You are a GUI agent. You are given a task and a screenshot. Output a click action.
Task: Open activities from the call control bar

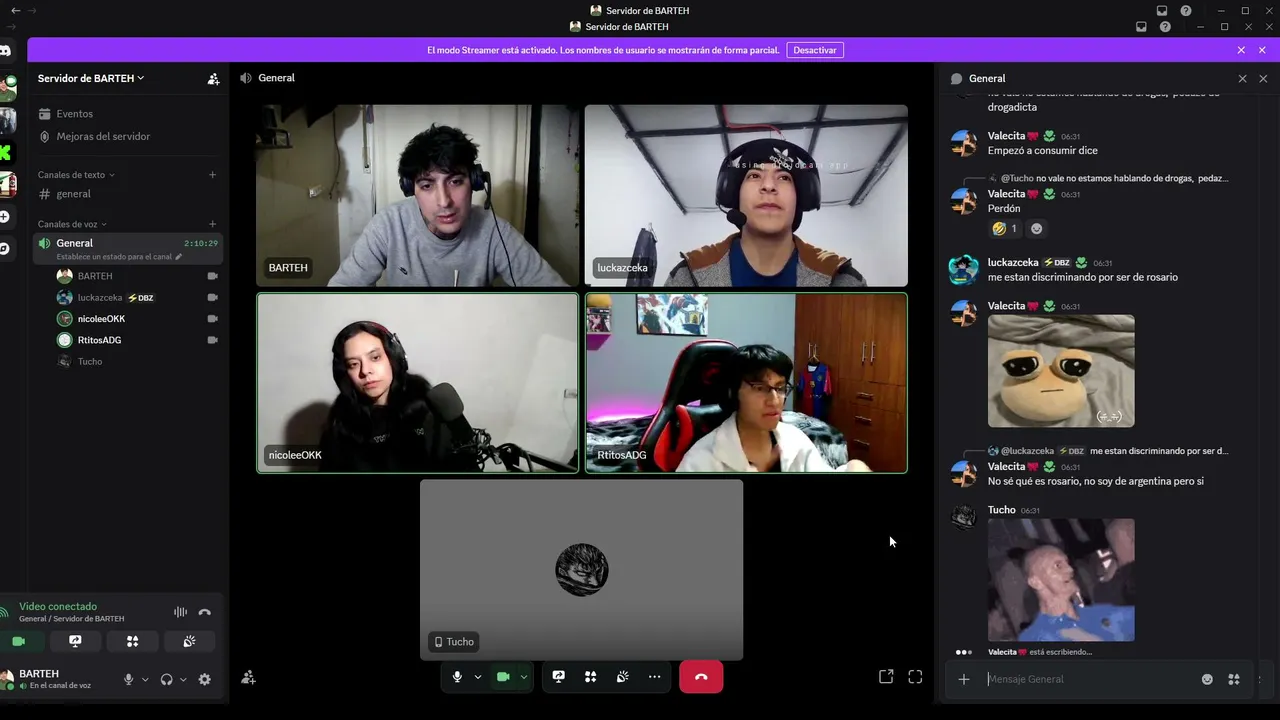click(591, 677)
